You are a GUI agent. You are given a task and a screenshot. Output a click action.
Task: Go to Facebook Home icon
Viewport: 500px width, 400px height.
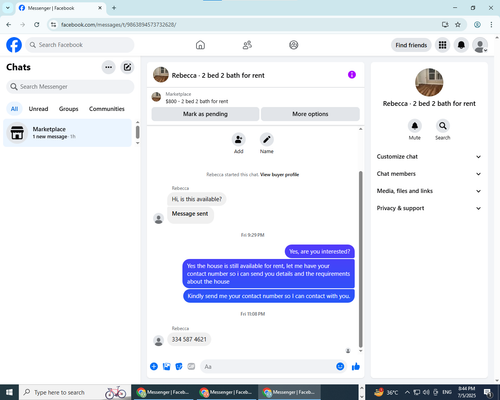coord(200,45)
